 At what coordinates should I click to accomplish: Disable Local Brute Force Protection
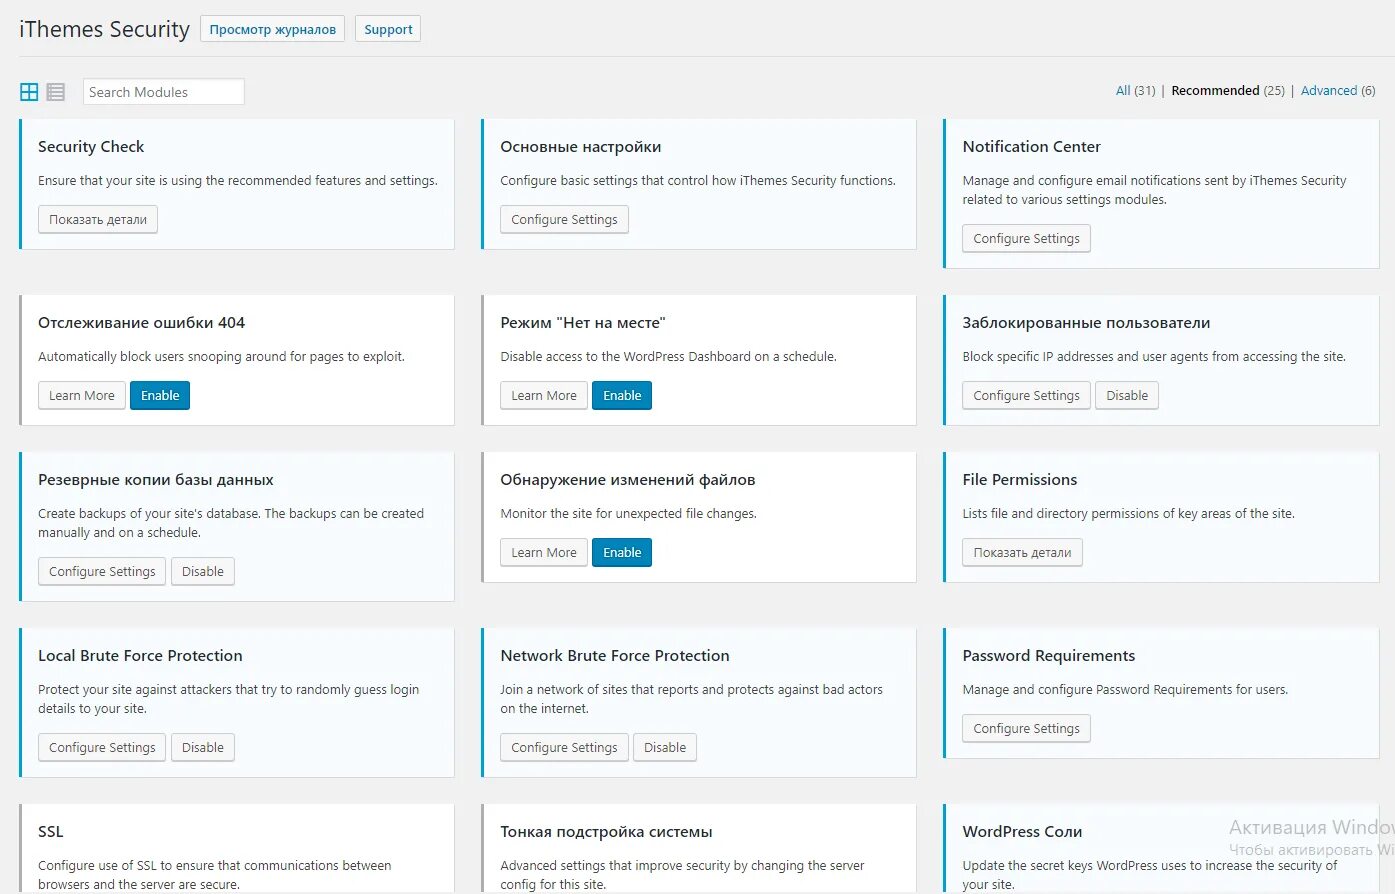pyautogui.click(x=203, y=748)
